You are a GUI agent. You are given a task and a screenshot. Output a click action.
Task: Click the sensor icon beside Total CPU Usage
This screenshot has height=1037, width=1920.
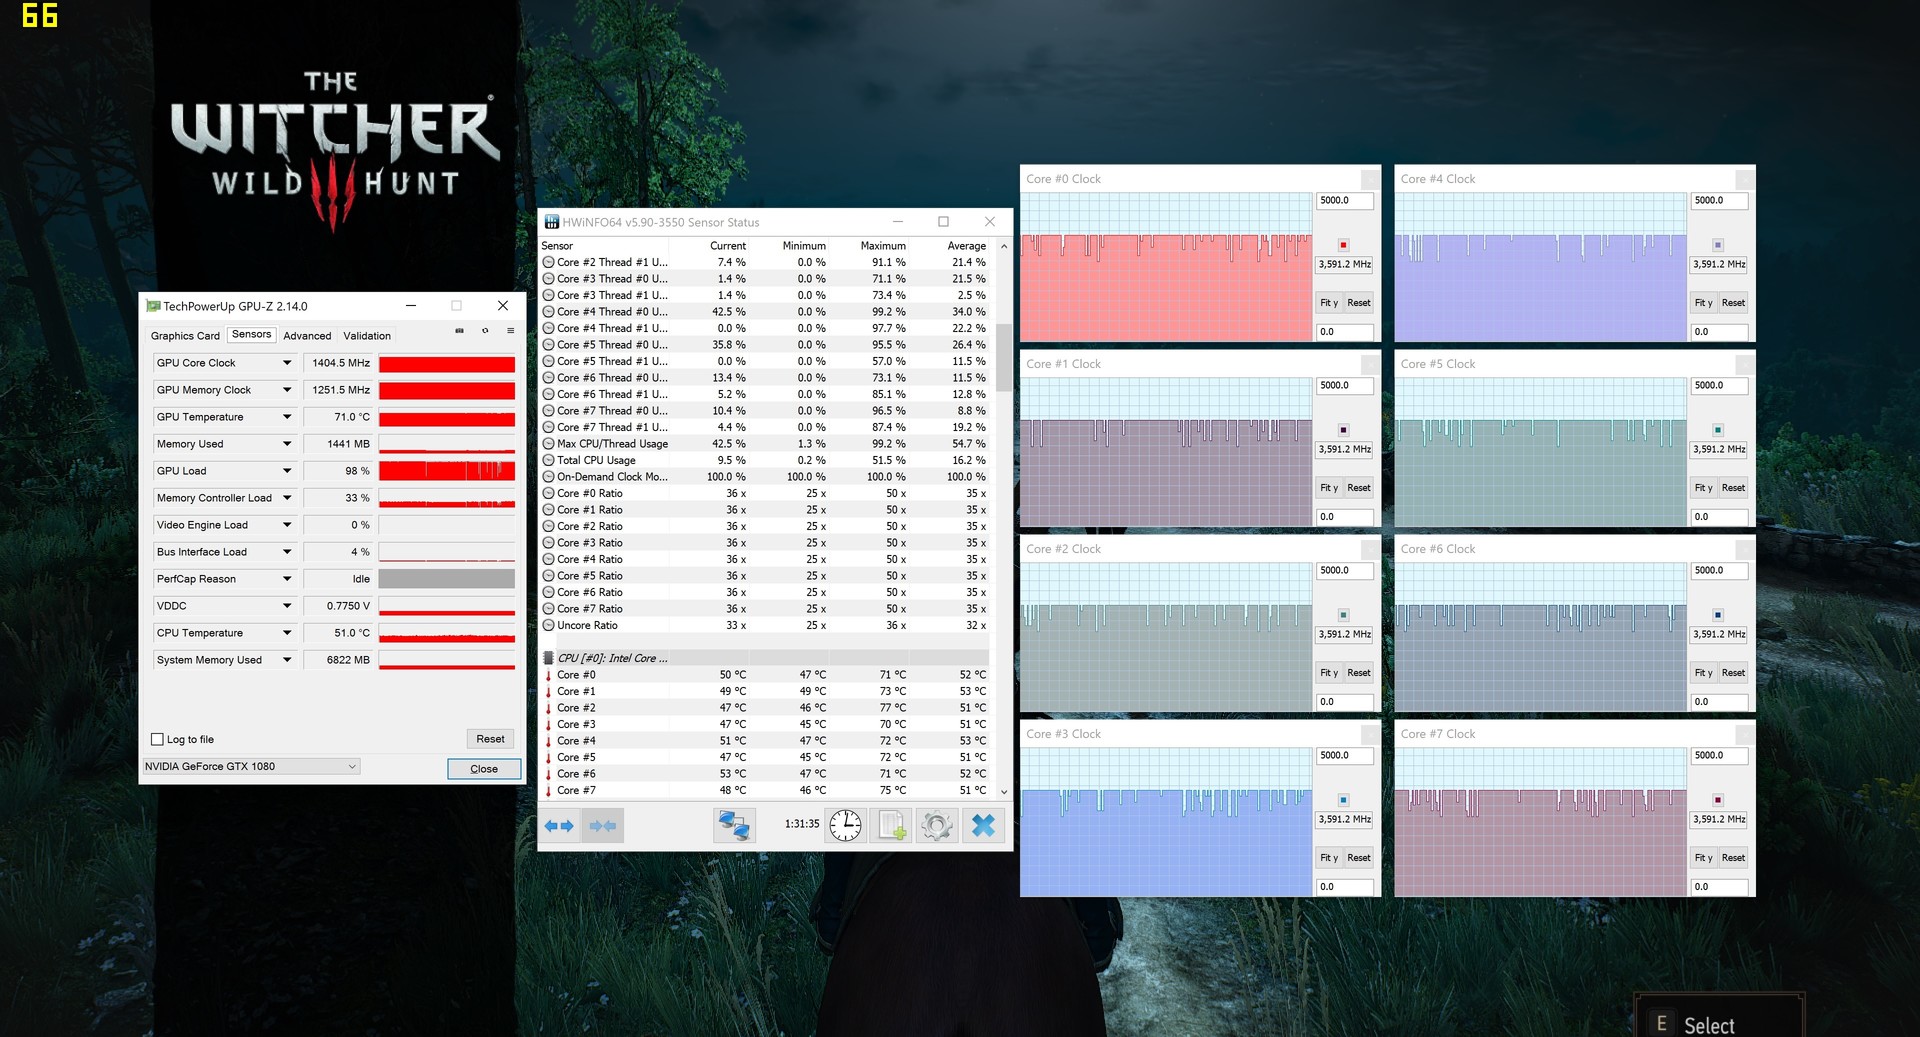[x=548, y=461]
